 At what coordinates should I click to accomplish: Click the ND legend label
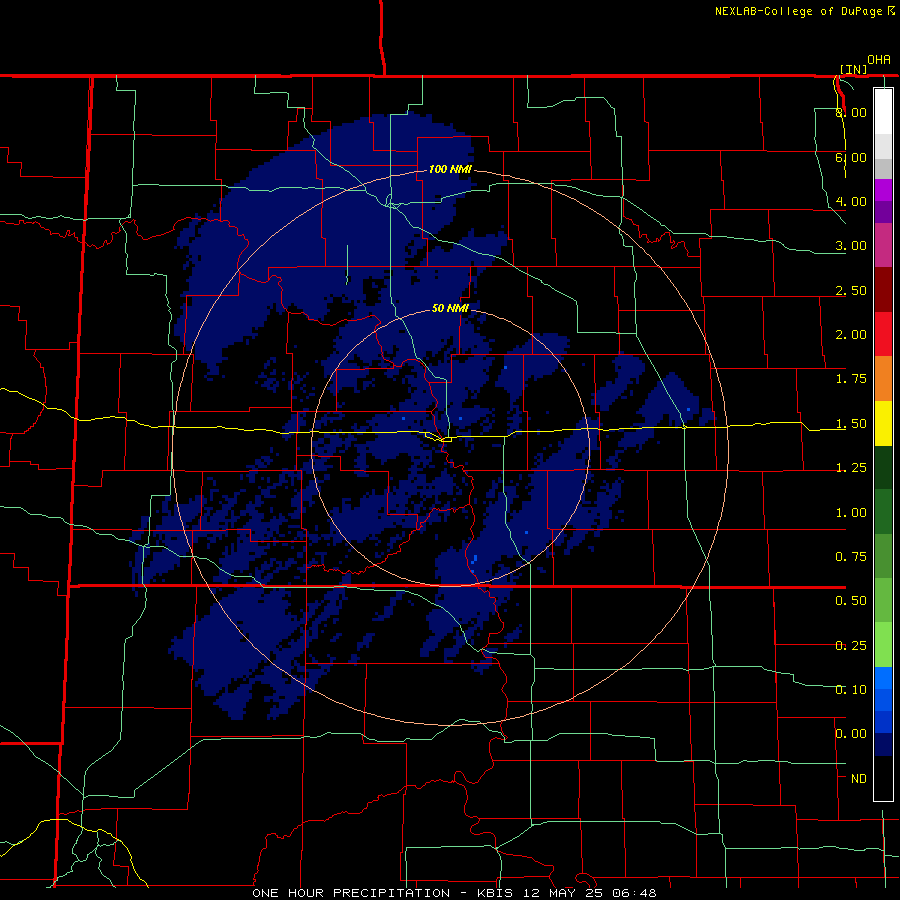point(859,779)
